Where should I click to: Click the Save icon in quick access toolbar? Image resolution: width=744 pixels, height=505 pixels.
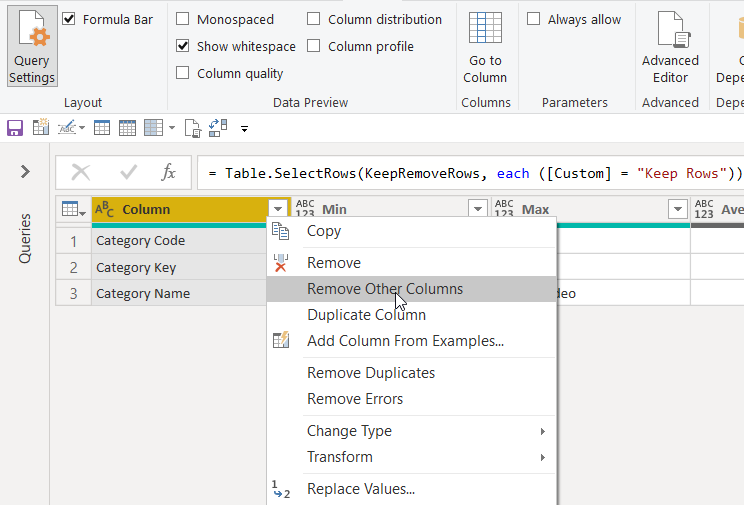coord(15,128)
